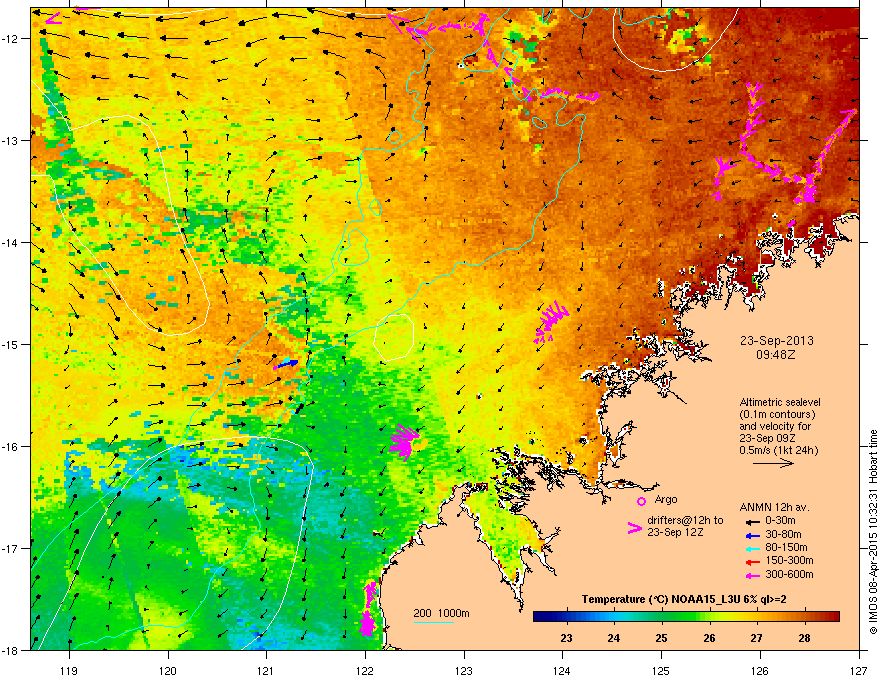Viewport: 880px width, 680px height.
Task: Select the black 0-30m arrow legend symbol
Action: 753,521
